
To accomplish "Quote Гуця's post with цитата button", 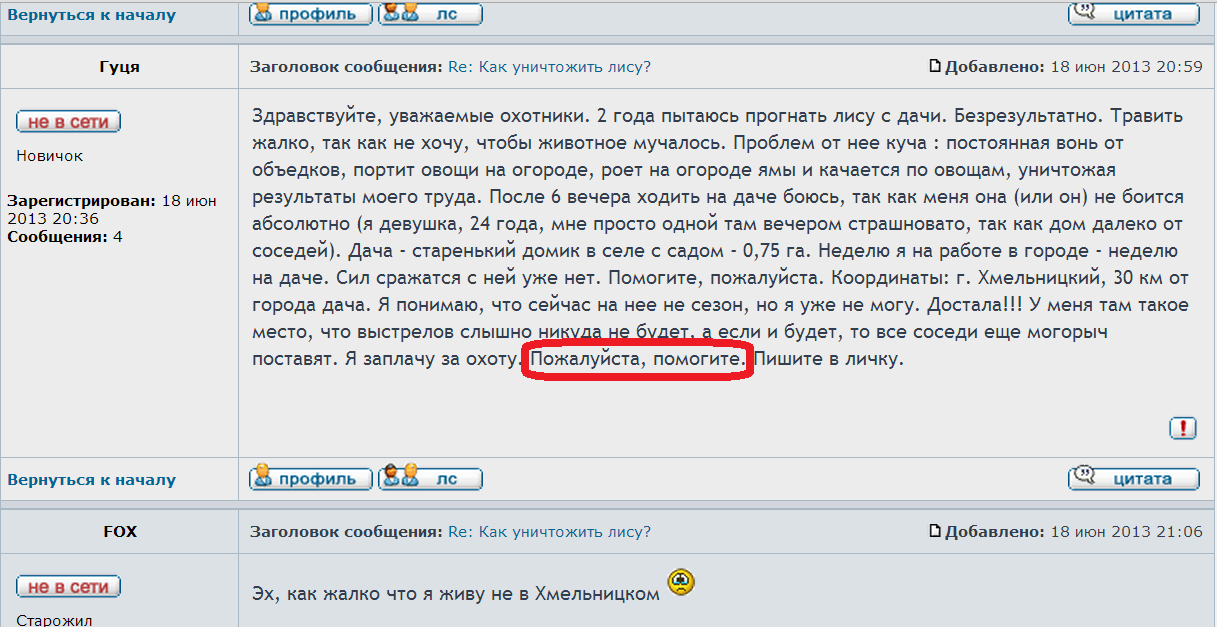I will 1133,478.
